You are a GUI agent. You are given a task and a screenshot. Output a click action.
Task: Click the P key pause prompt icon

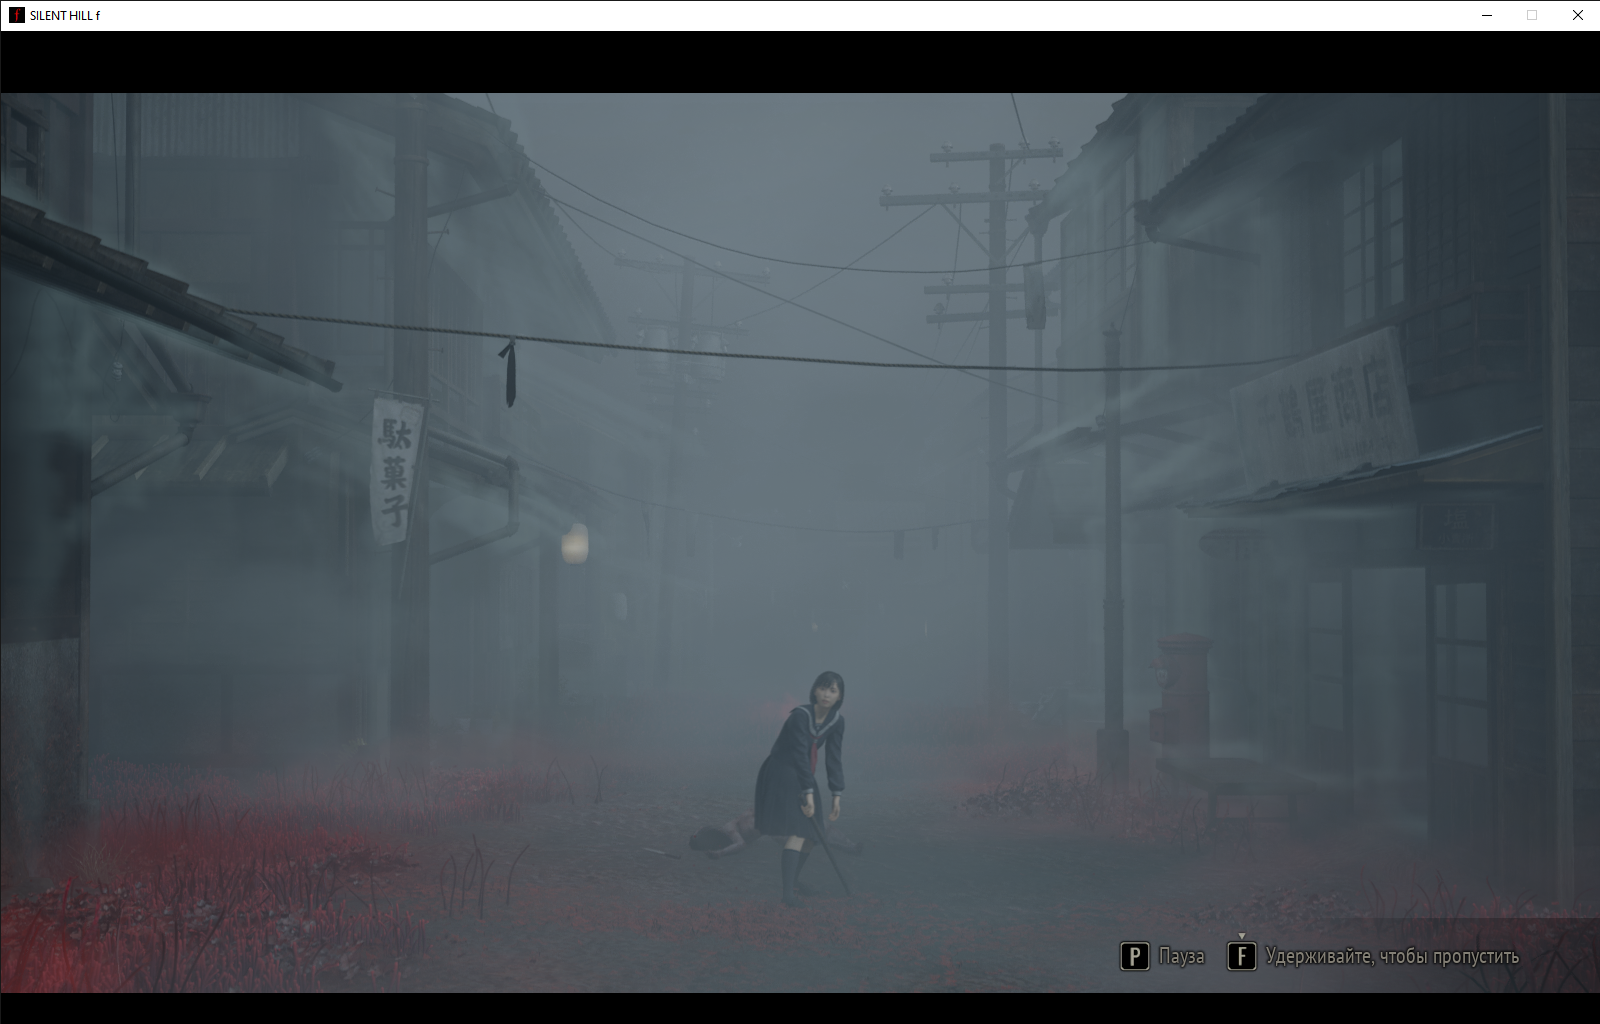[1134, 957]
